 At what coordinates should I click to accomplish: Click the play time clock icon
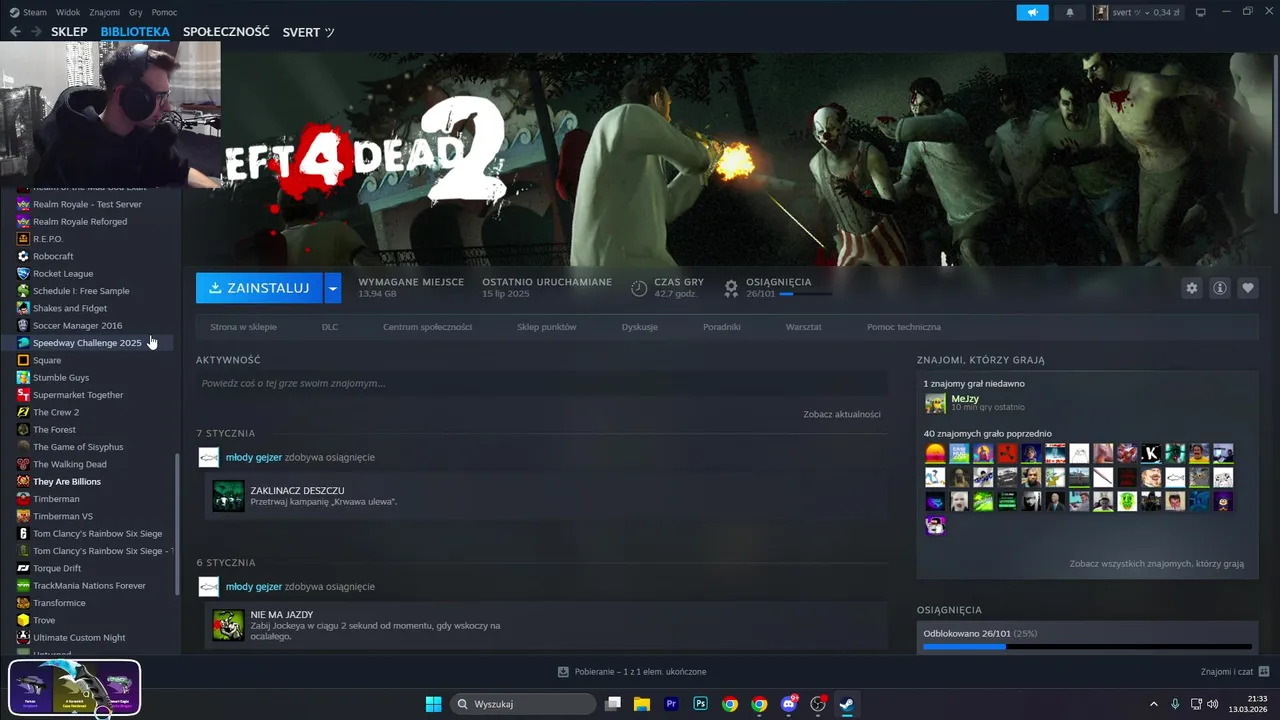(639, 288)
